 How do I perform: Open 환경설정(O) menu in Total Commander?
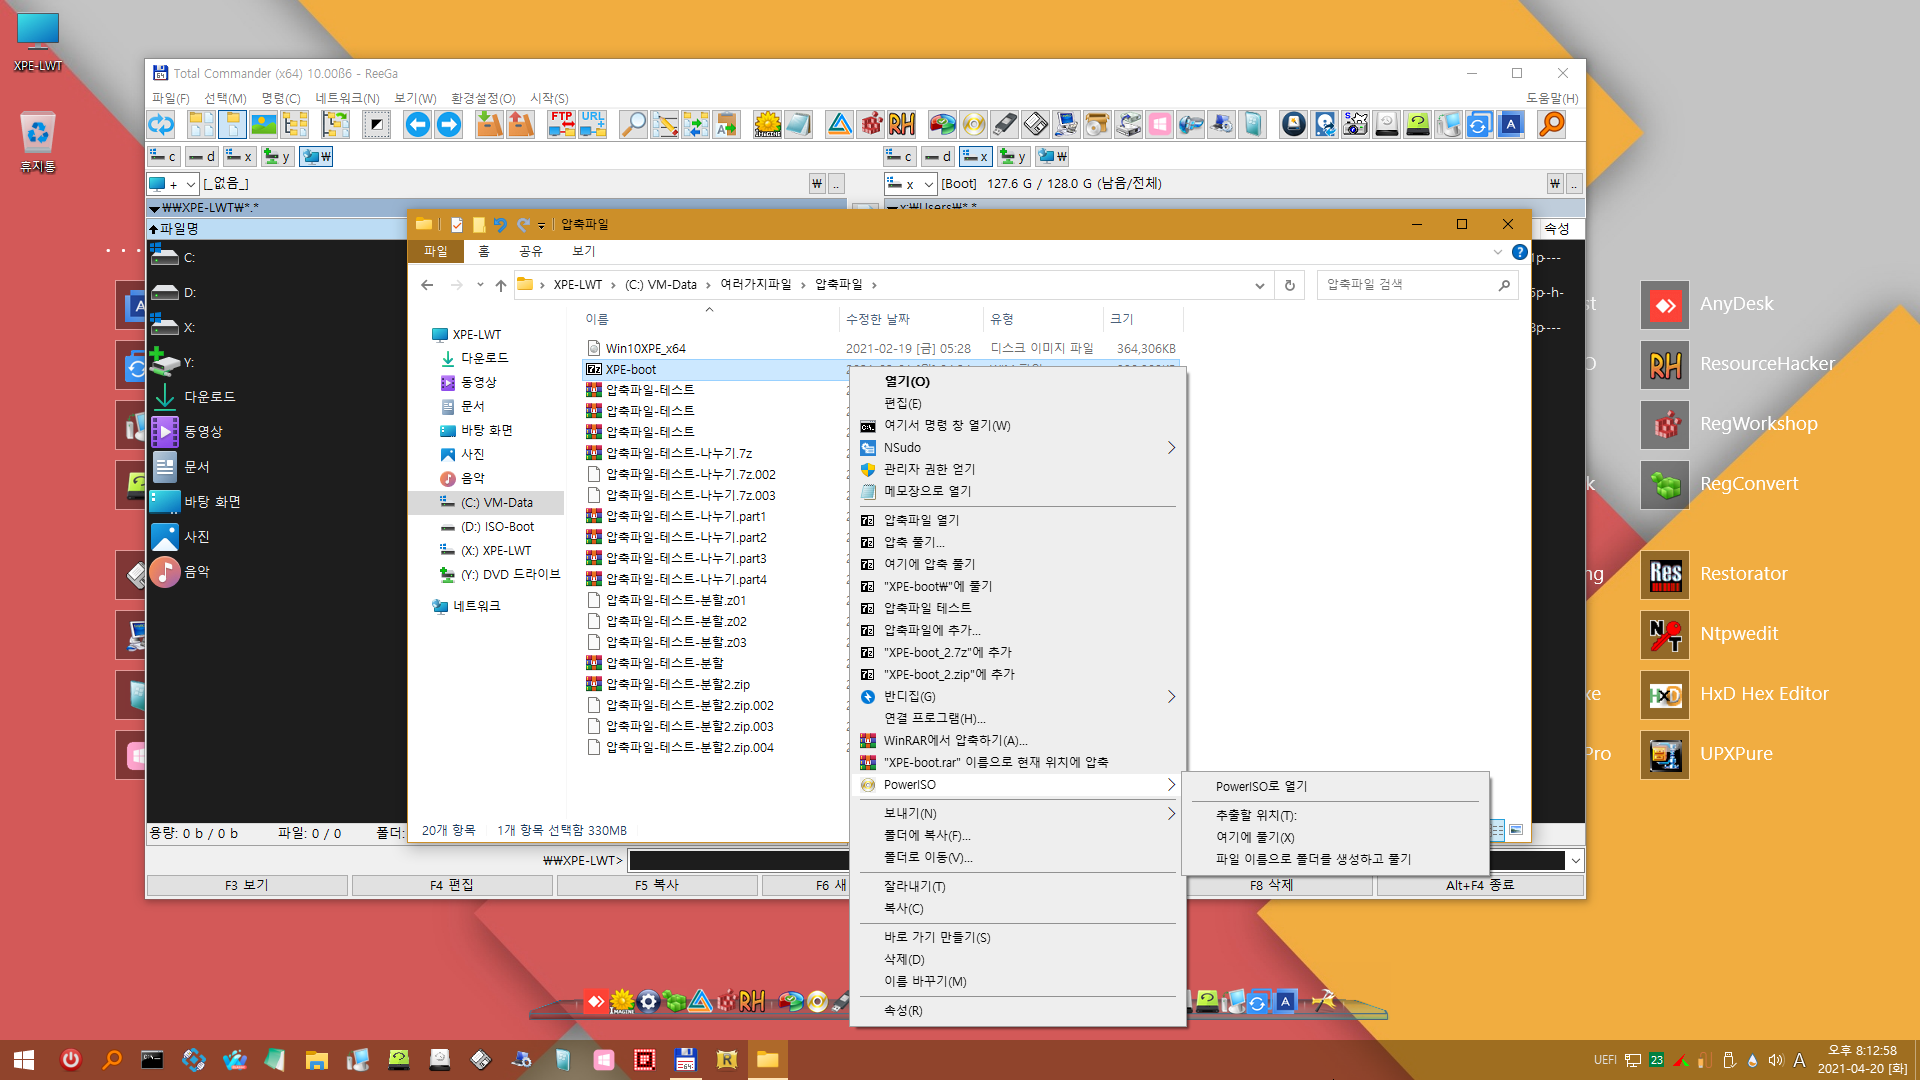pyautogui.click(x=483, y=98)
